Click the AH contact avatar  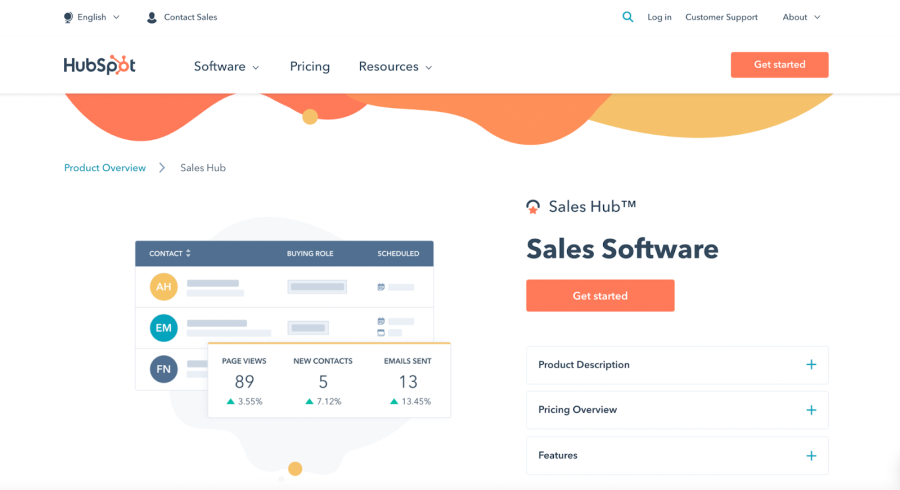pyautogui.click(x=164, y=286)
